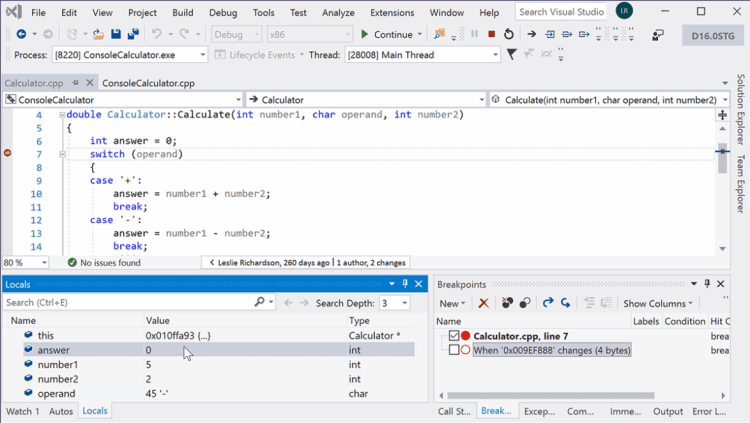Enable the data breakpoint '0x009EF888' checkbox
The width and height of the screenshot is (750, 423).
(454, 350)
